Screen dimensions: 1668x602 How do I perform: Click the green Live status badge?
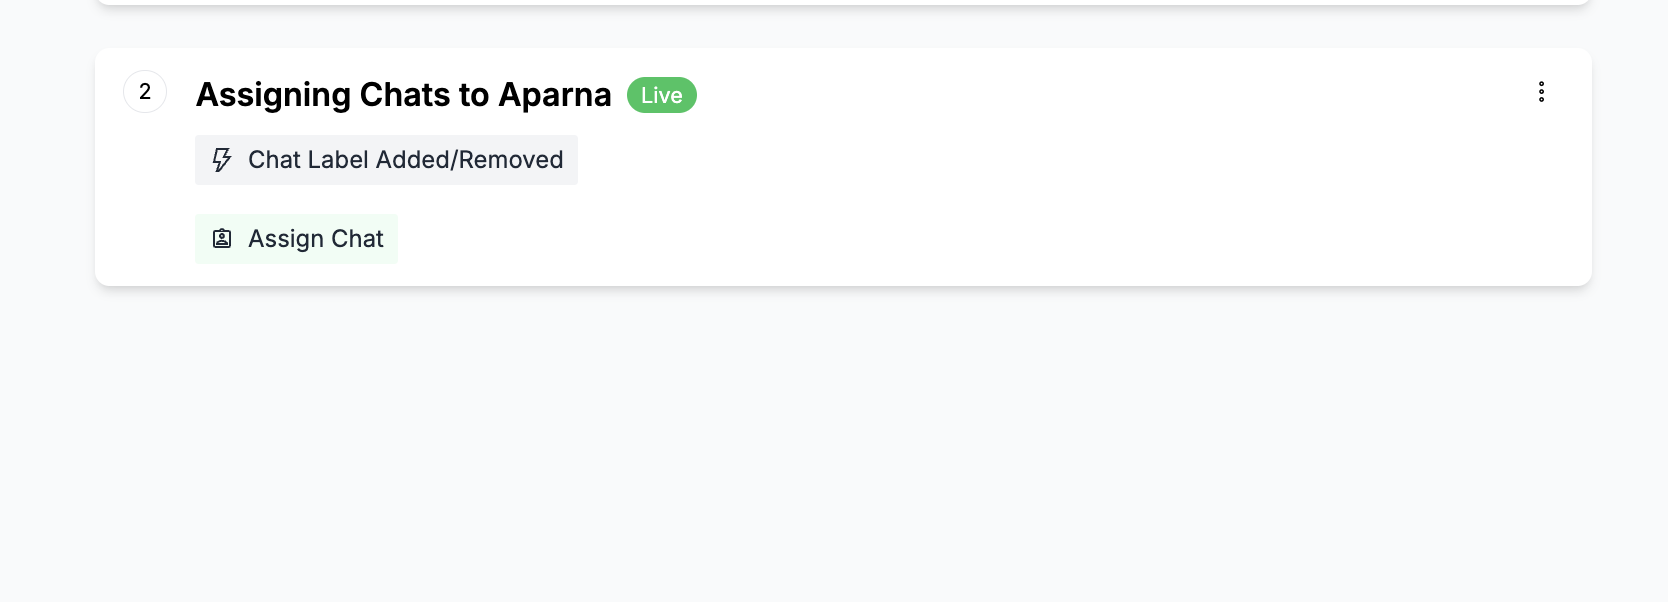(661, 95)
